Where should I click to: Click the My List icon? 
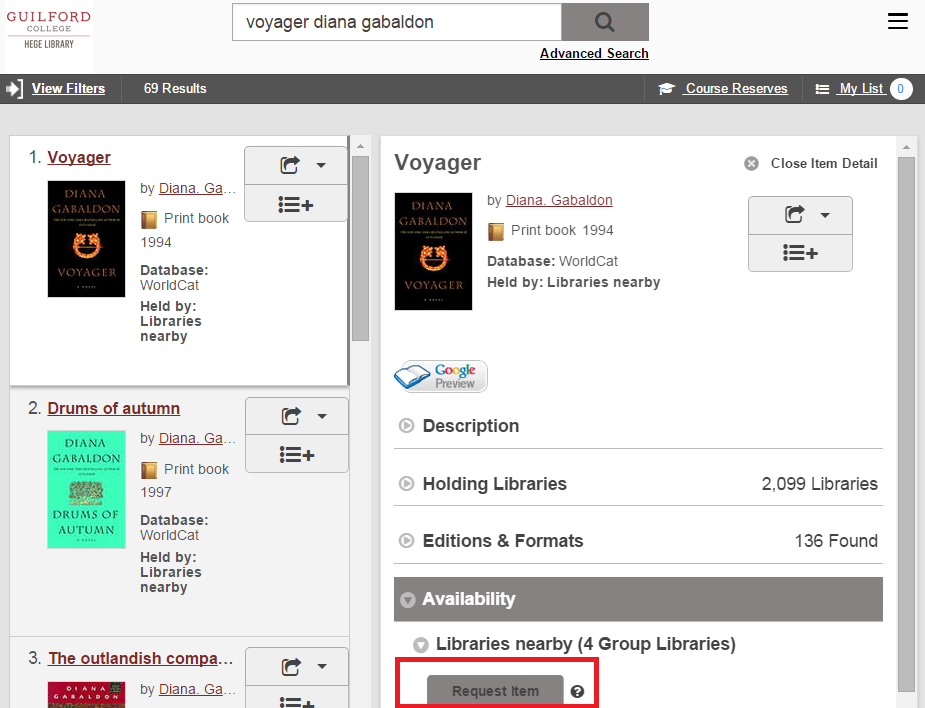[x=822, y=89]
